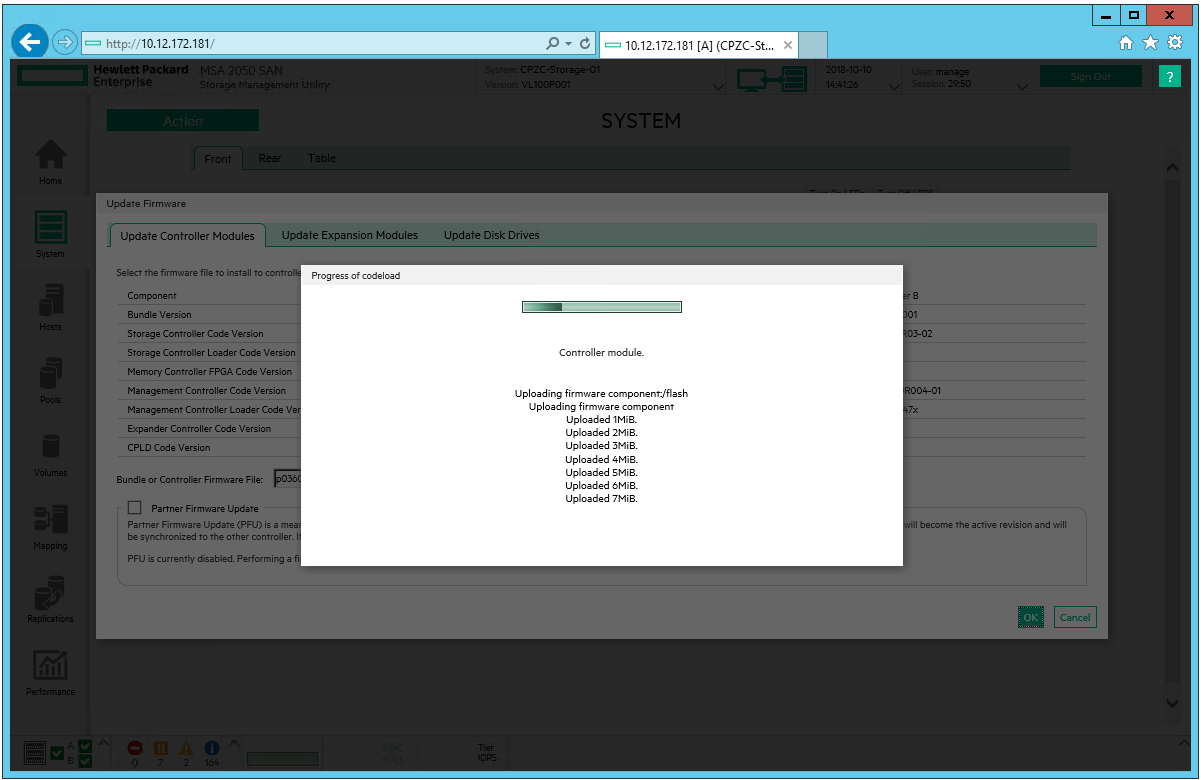Select the Front view tab
The image size is (1201, 780).
[x=218, y=159]
